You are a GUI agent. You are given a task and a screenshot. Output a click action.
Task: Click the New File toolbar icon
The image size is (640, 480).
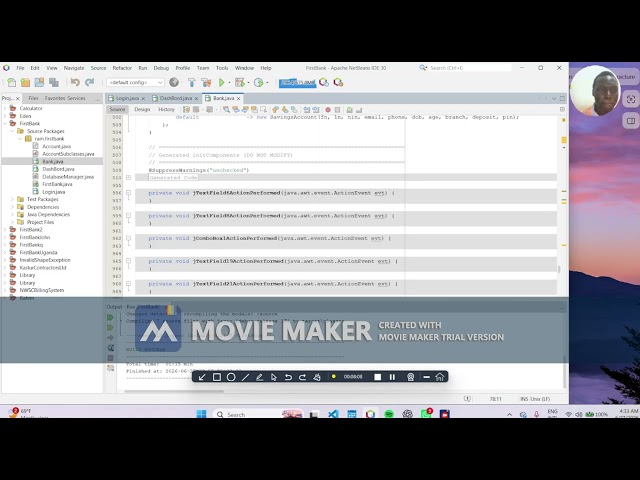11,82
